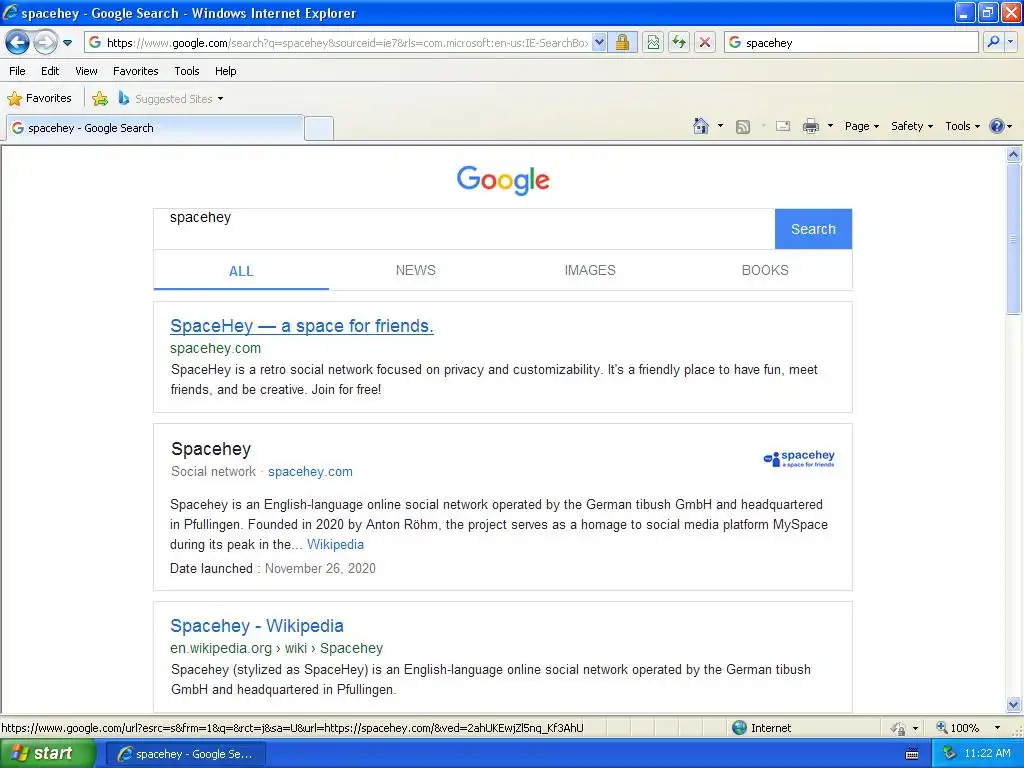Switch to the IMAGES results tab
Image resolution: width=1024 pixels, height=768 pixels.
pyautogui.click(x=590, y=270)
